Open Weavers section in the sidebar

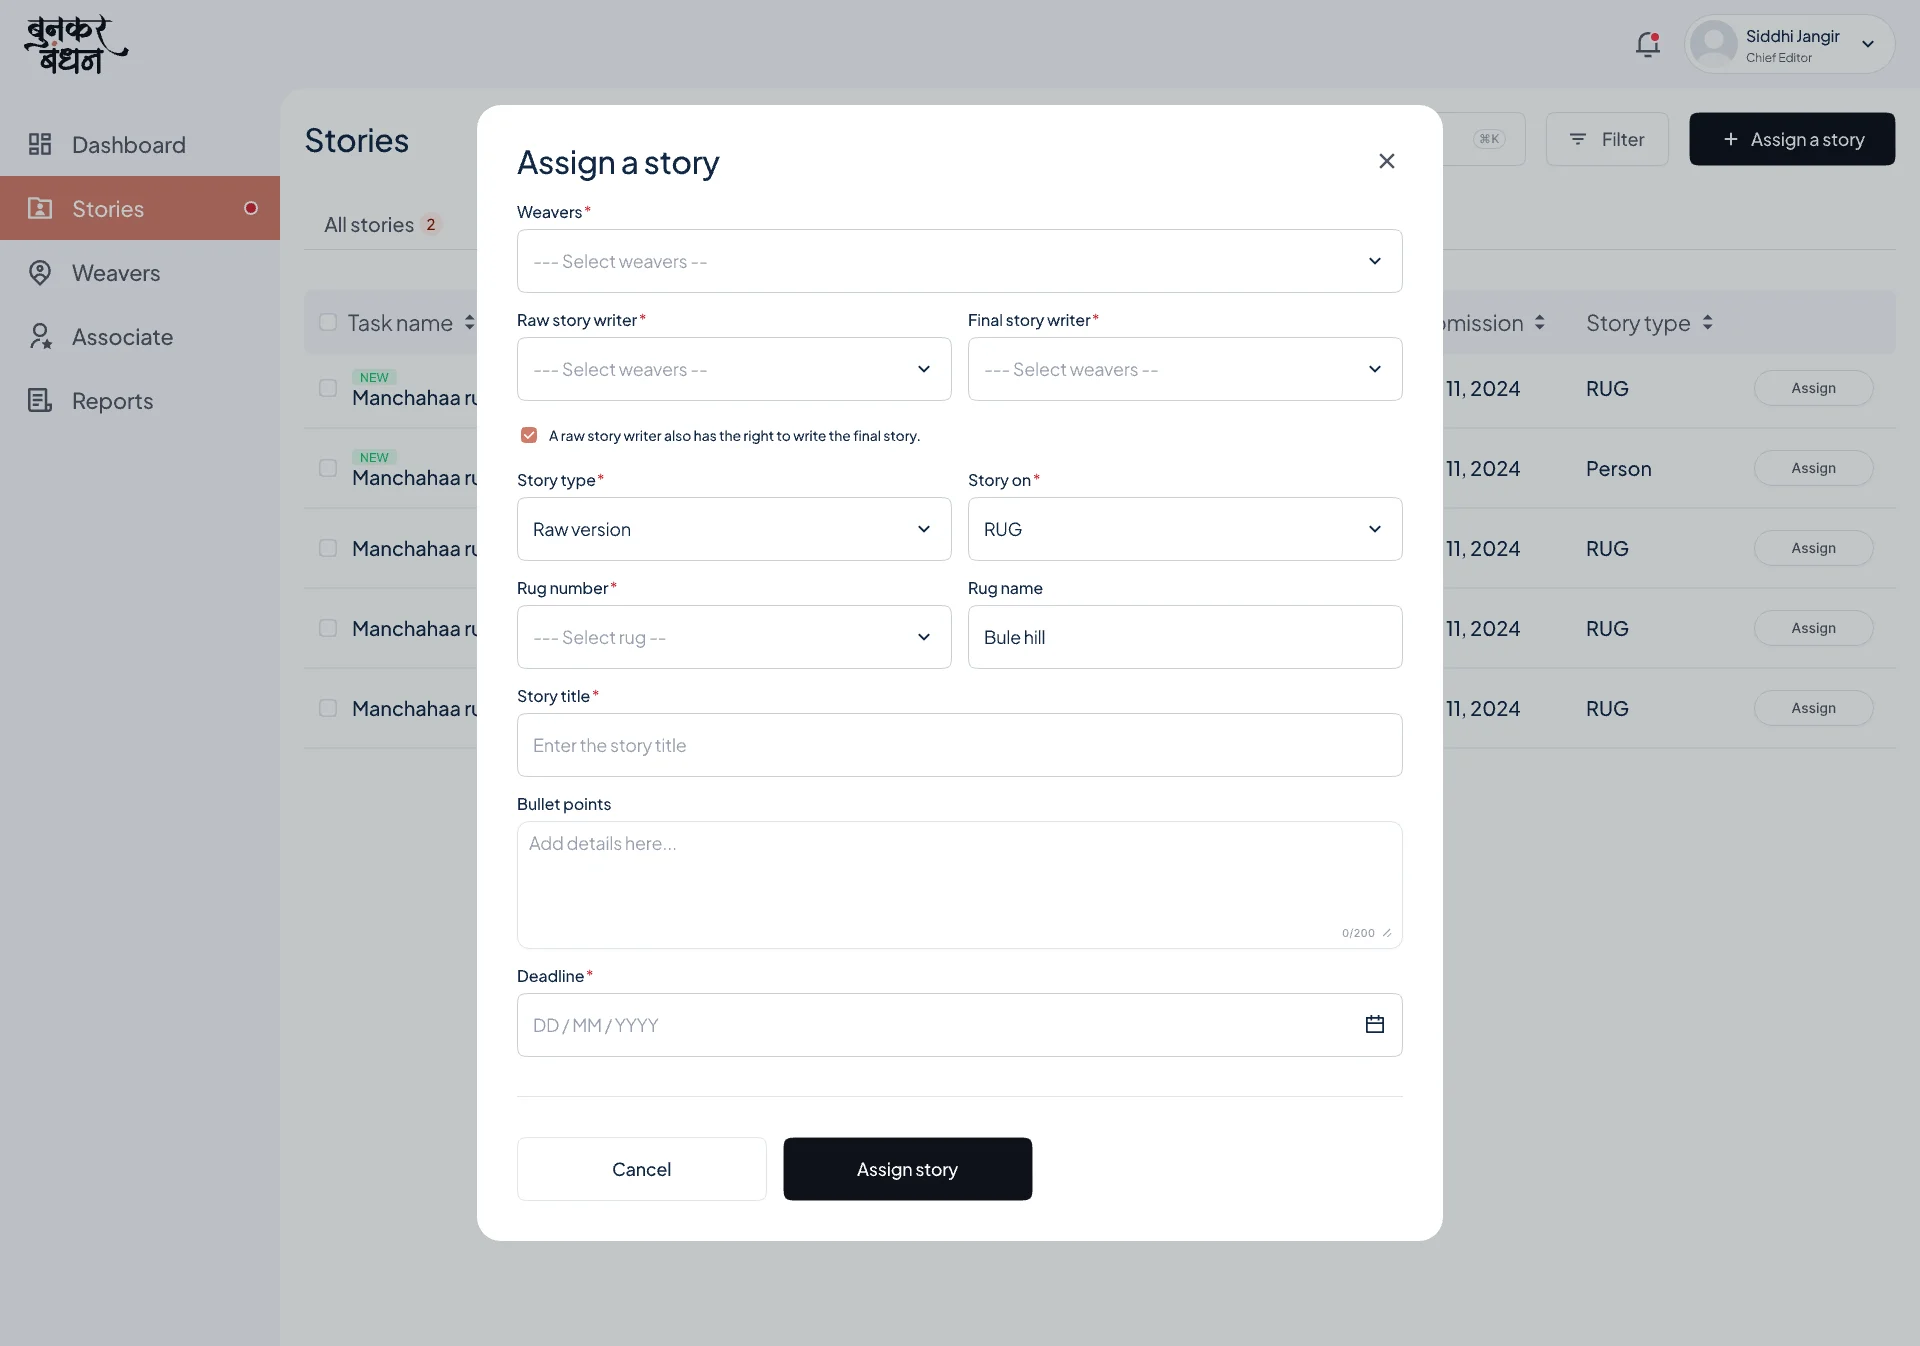tap(140, 272)
